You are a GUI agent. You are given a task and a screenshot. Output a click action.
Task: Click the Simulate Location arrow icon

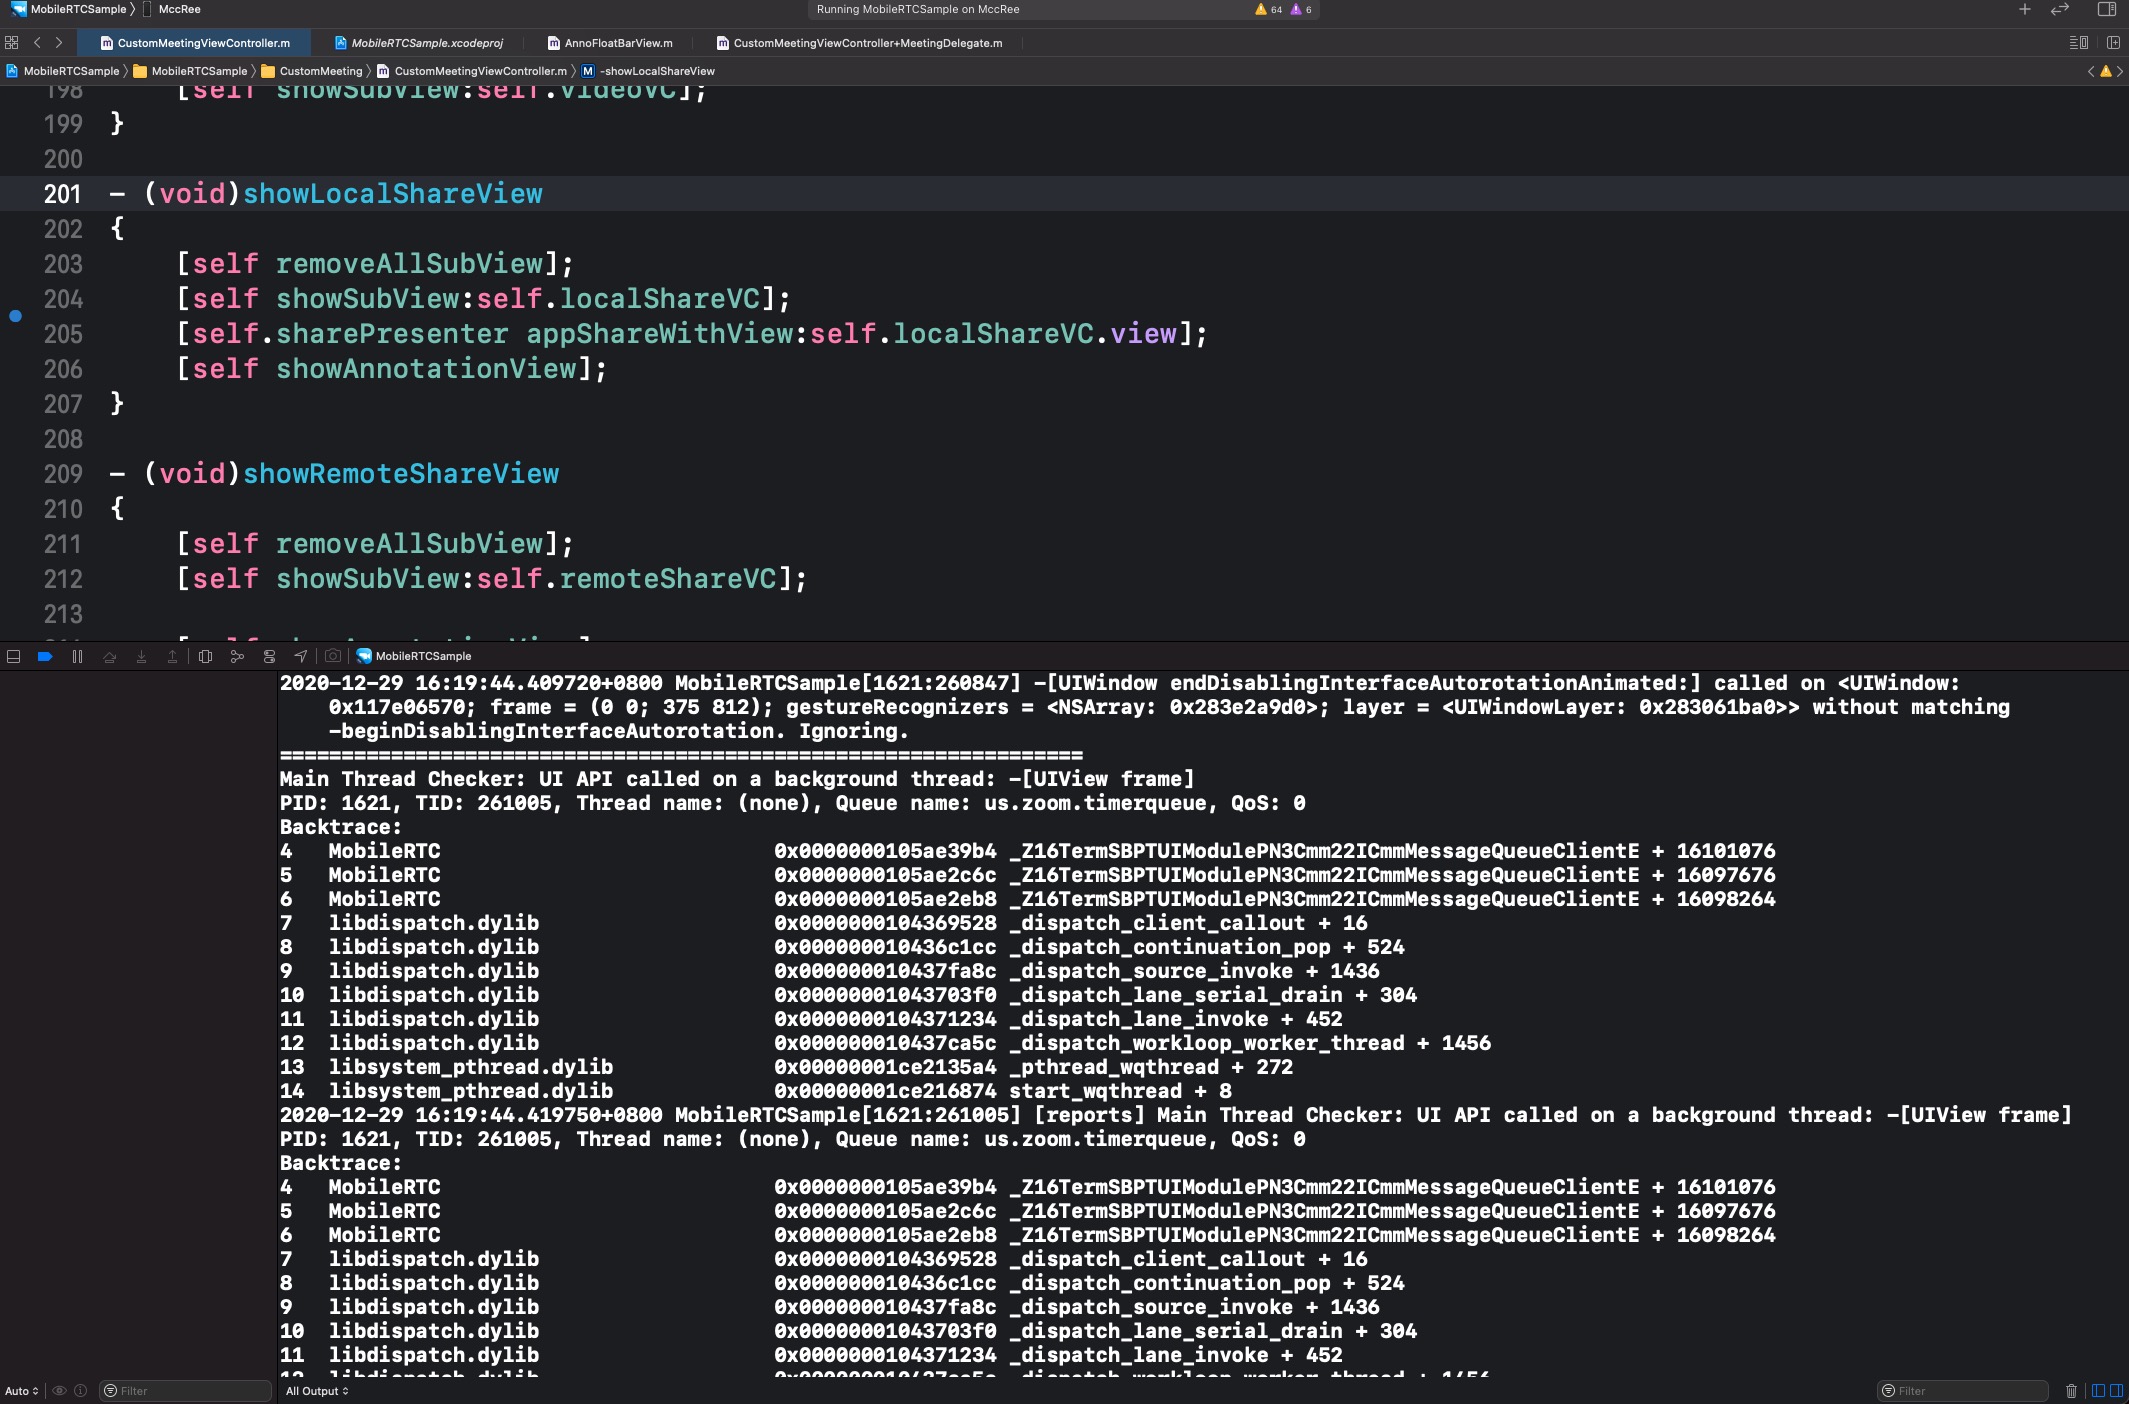coord(300,656)
